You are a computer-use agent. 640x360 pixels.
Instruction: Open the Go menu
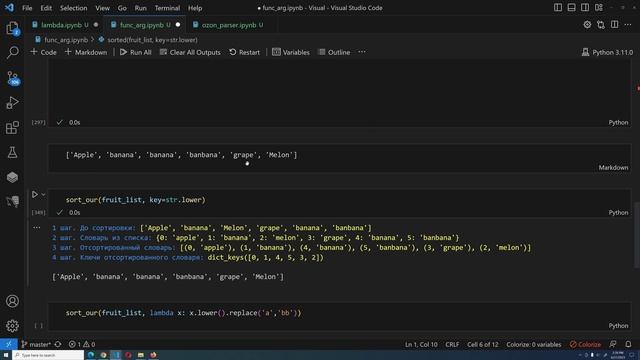point(122,8)
